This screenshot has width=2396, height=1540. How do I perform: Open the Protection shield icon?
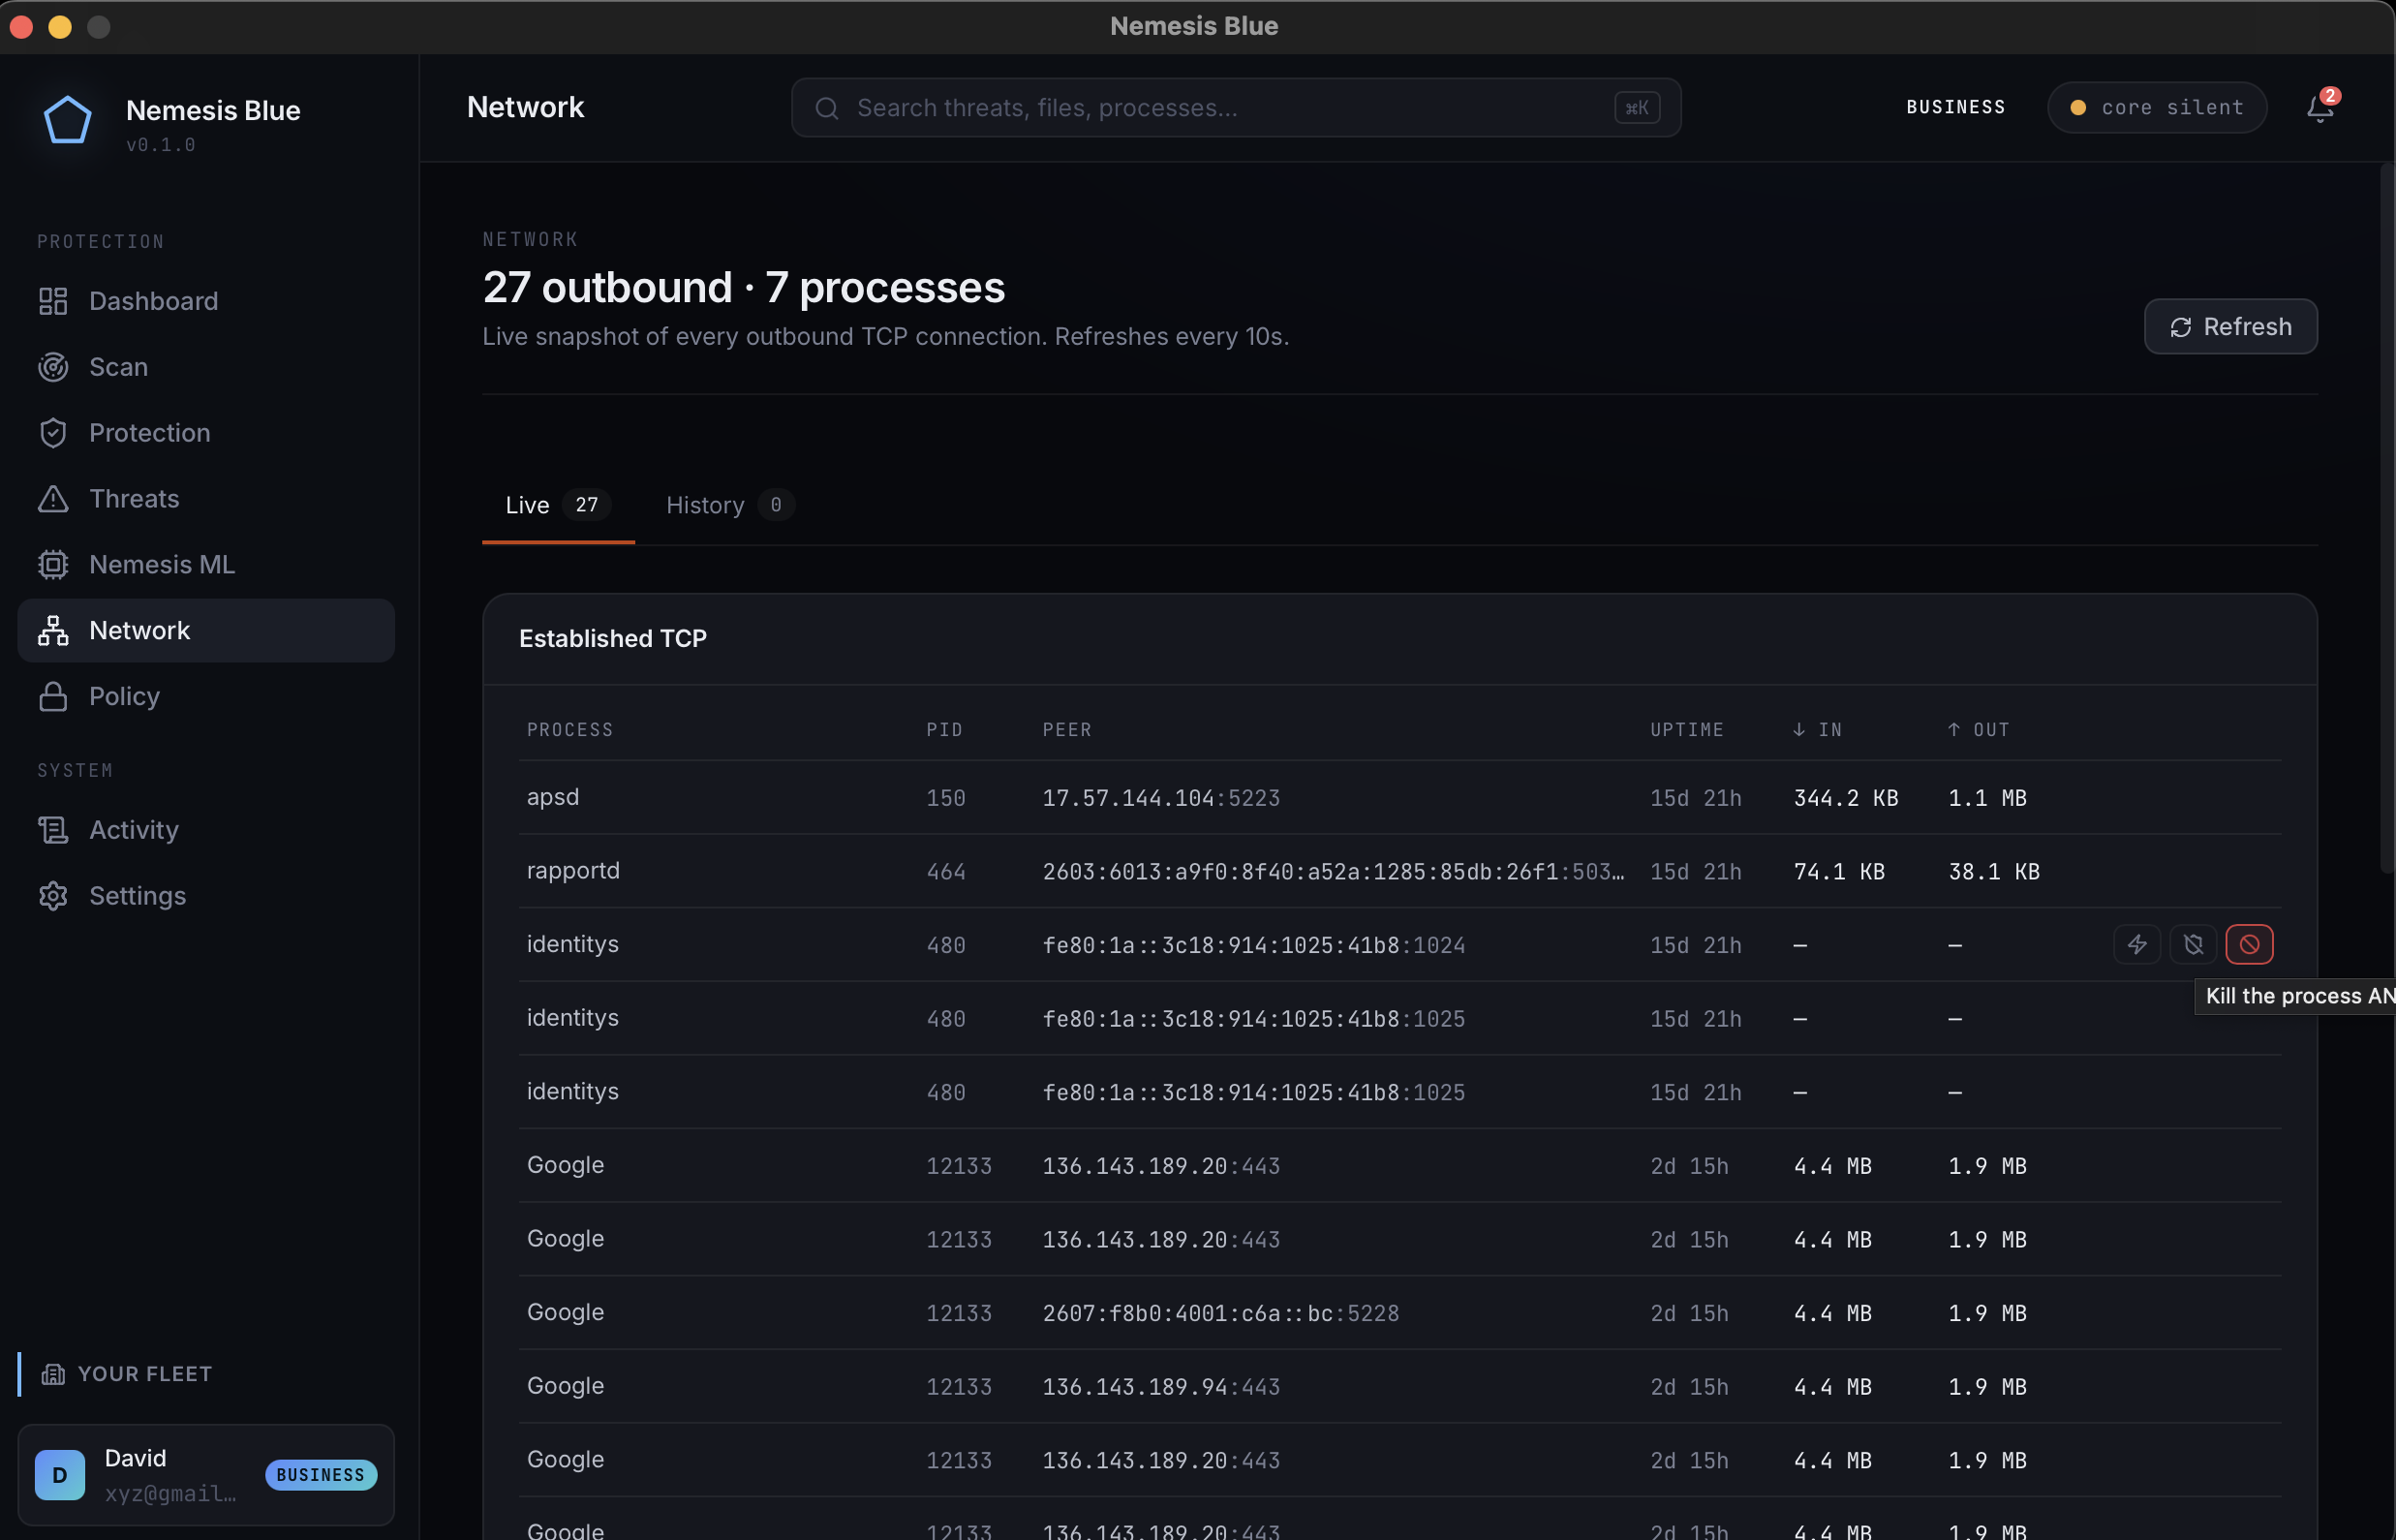click(53, 433)
